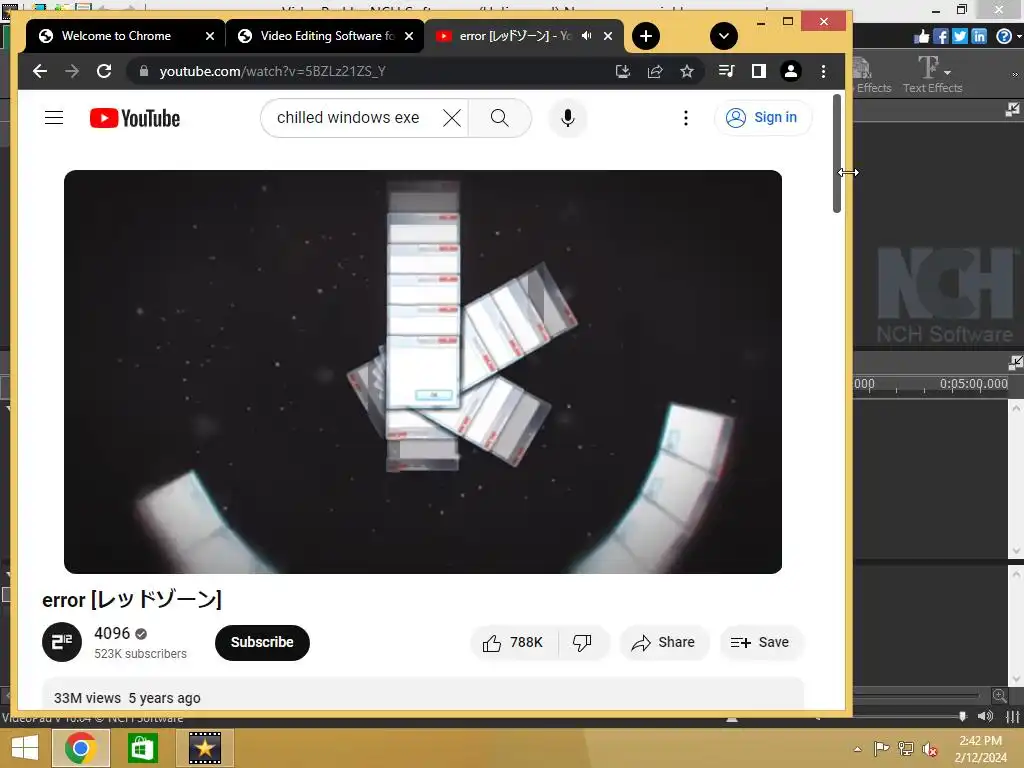Reload the YouTube page
This screenshot has height=768, width=1024.
tap(104, 71)
